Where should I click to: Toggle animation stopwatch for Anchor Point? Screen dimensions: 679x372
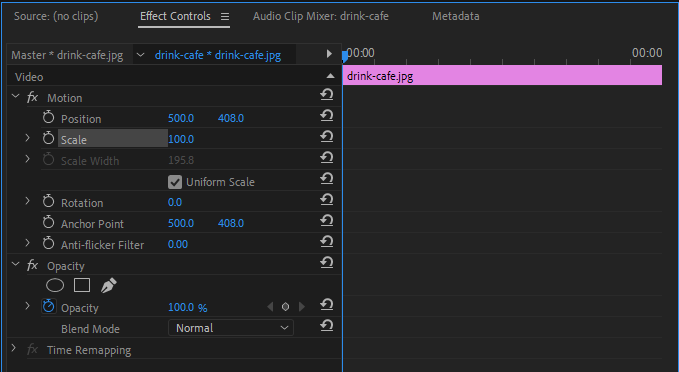(48, 223)
